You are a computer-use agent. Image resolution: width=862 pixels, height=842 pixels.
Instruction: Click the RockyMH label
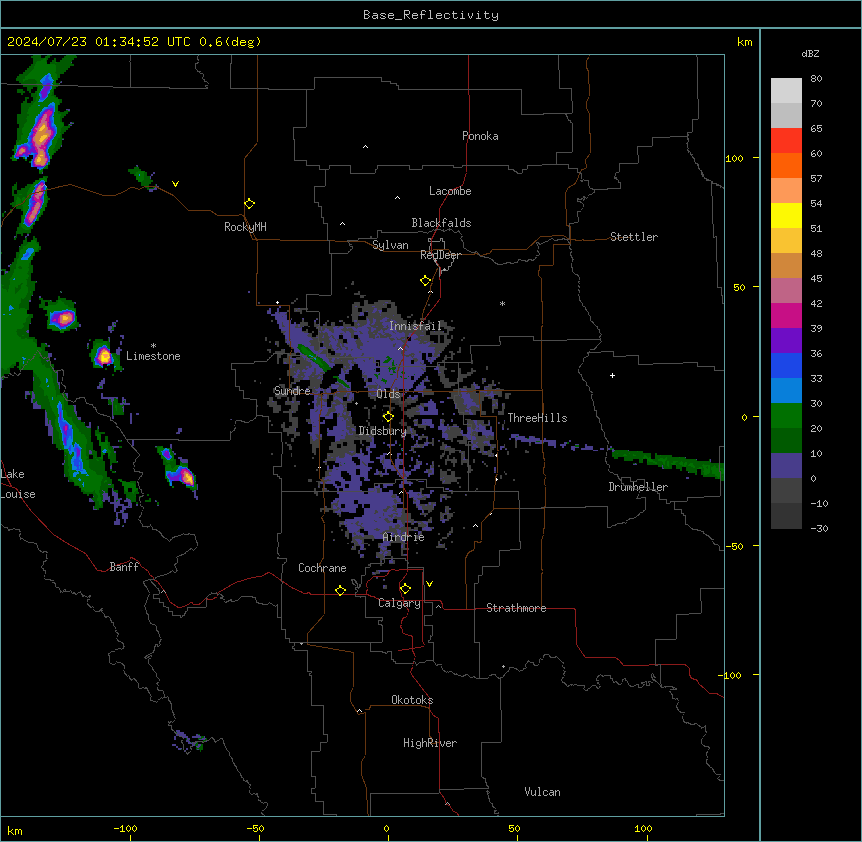coord(245,227)
